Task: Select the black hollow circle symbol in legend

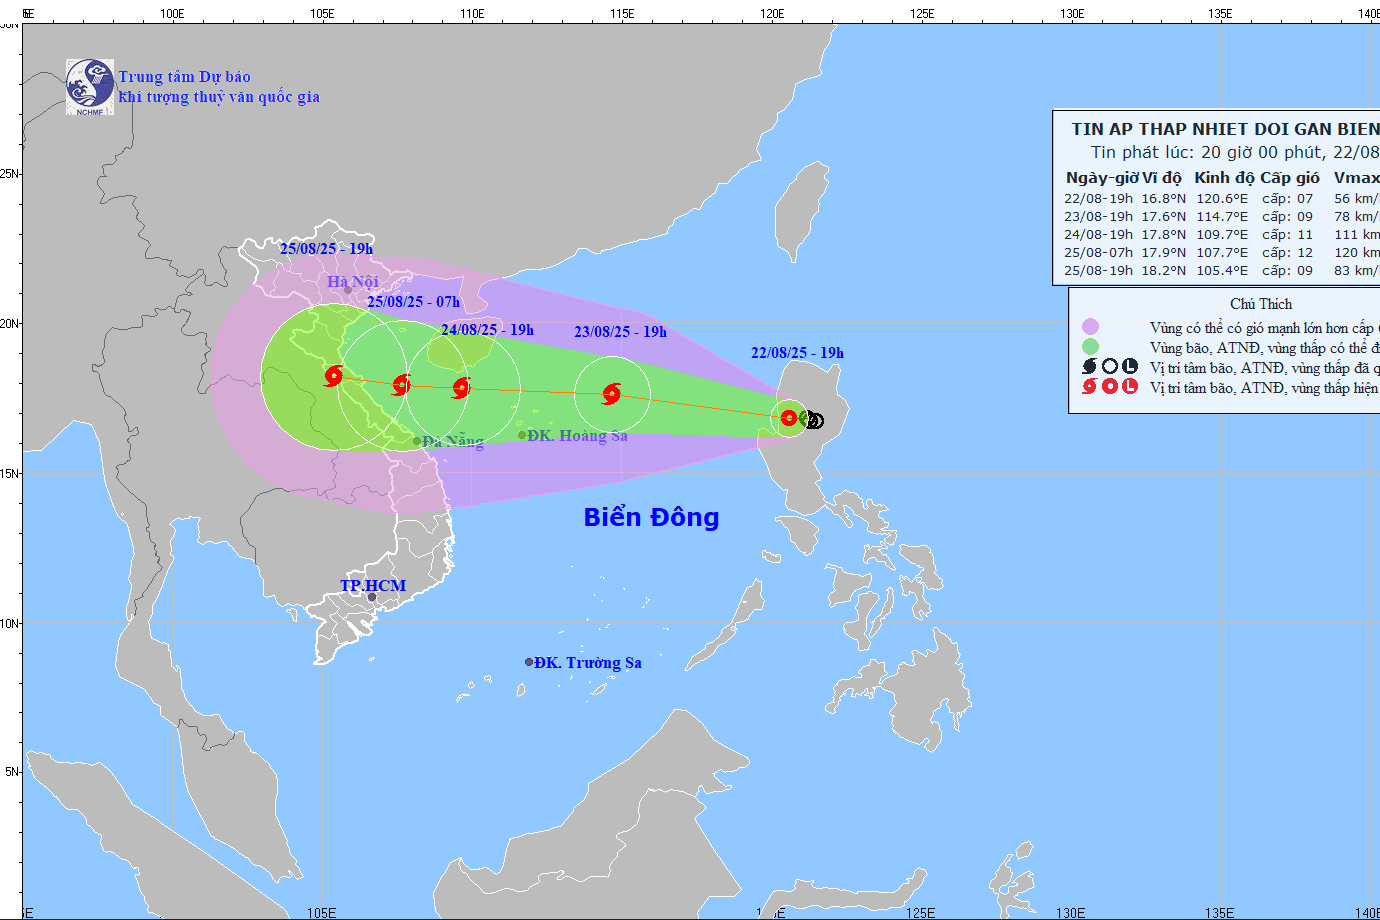Action: click(1110, 367)
